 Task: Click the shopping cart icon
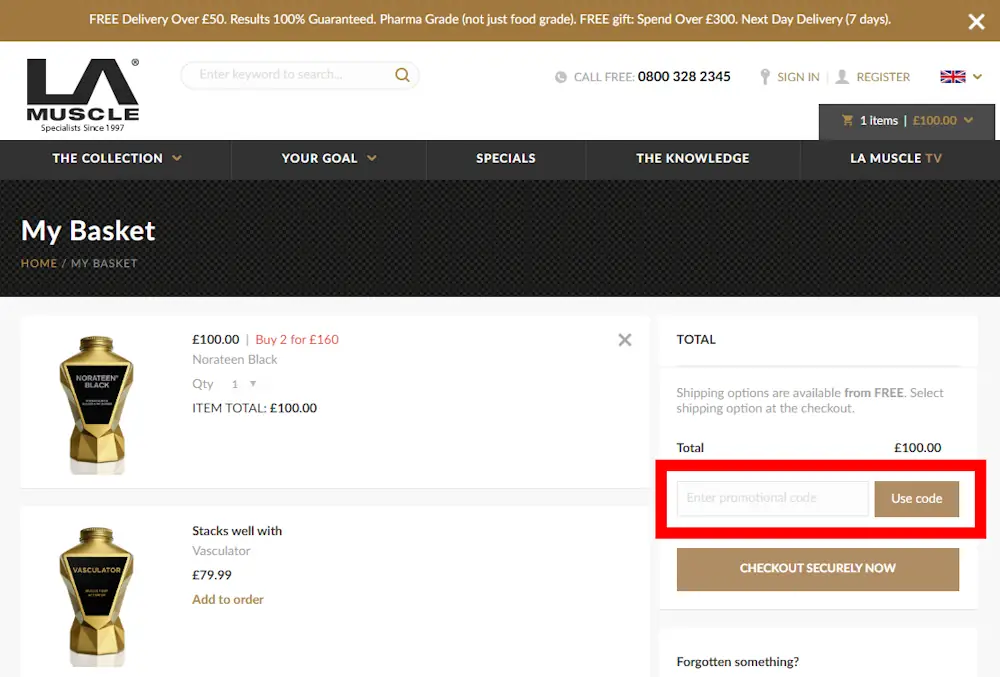pyautogui.click(x=847, y=120)
